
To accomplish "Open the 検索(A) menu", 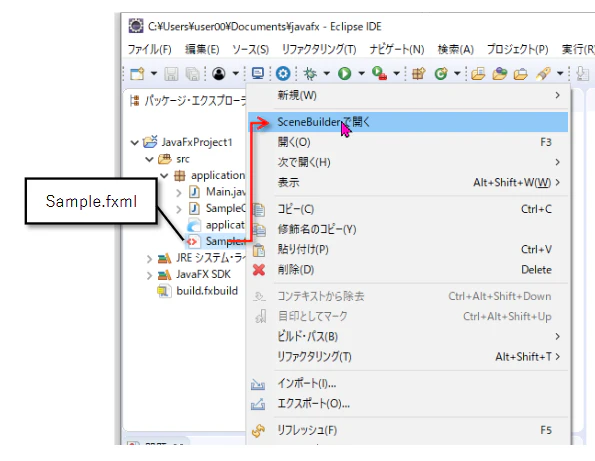I will pos(456,49).
